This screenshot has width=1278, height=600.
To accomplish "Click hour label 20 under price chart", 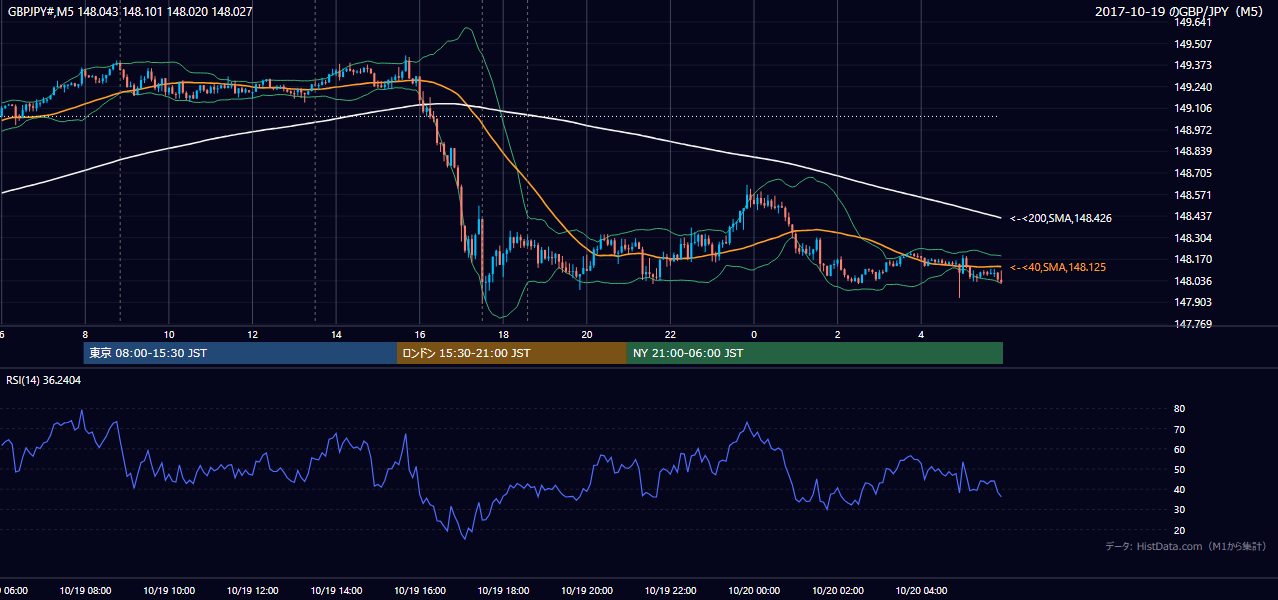I will pos(587,334).
